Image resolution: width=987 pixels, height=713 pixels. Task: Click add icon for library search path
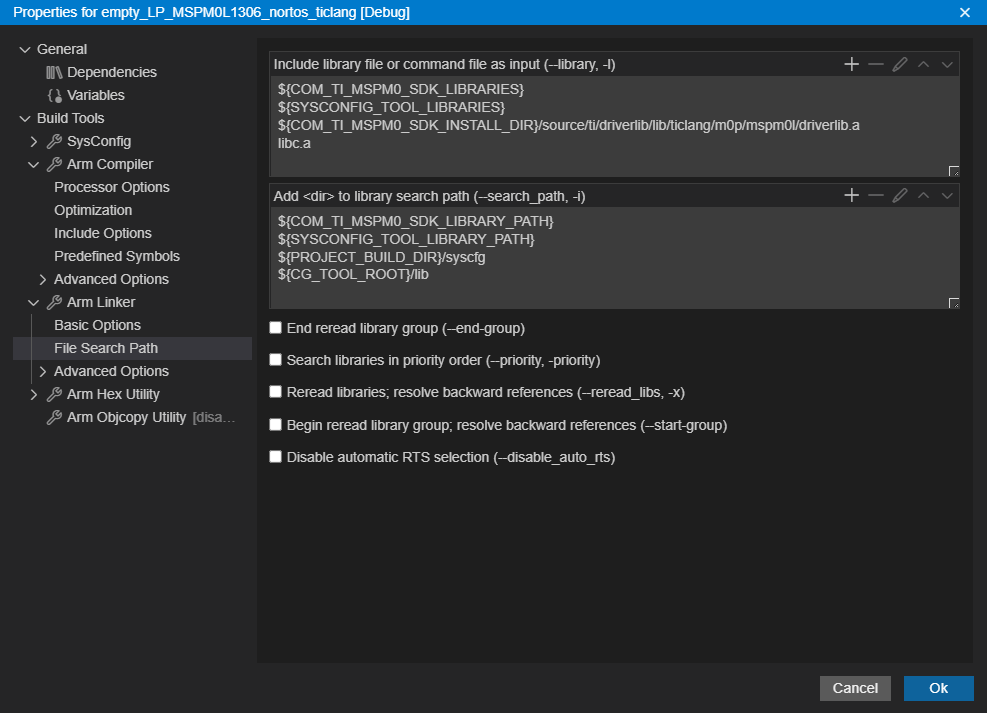852,196
